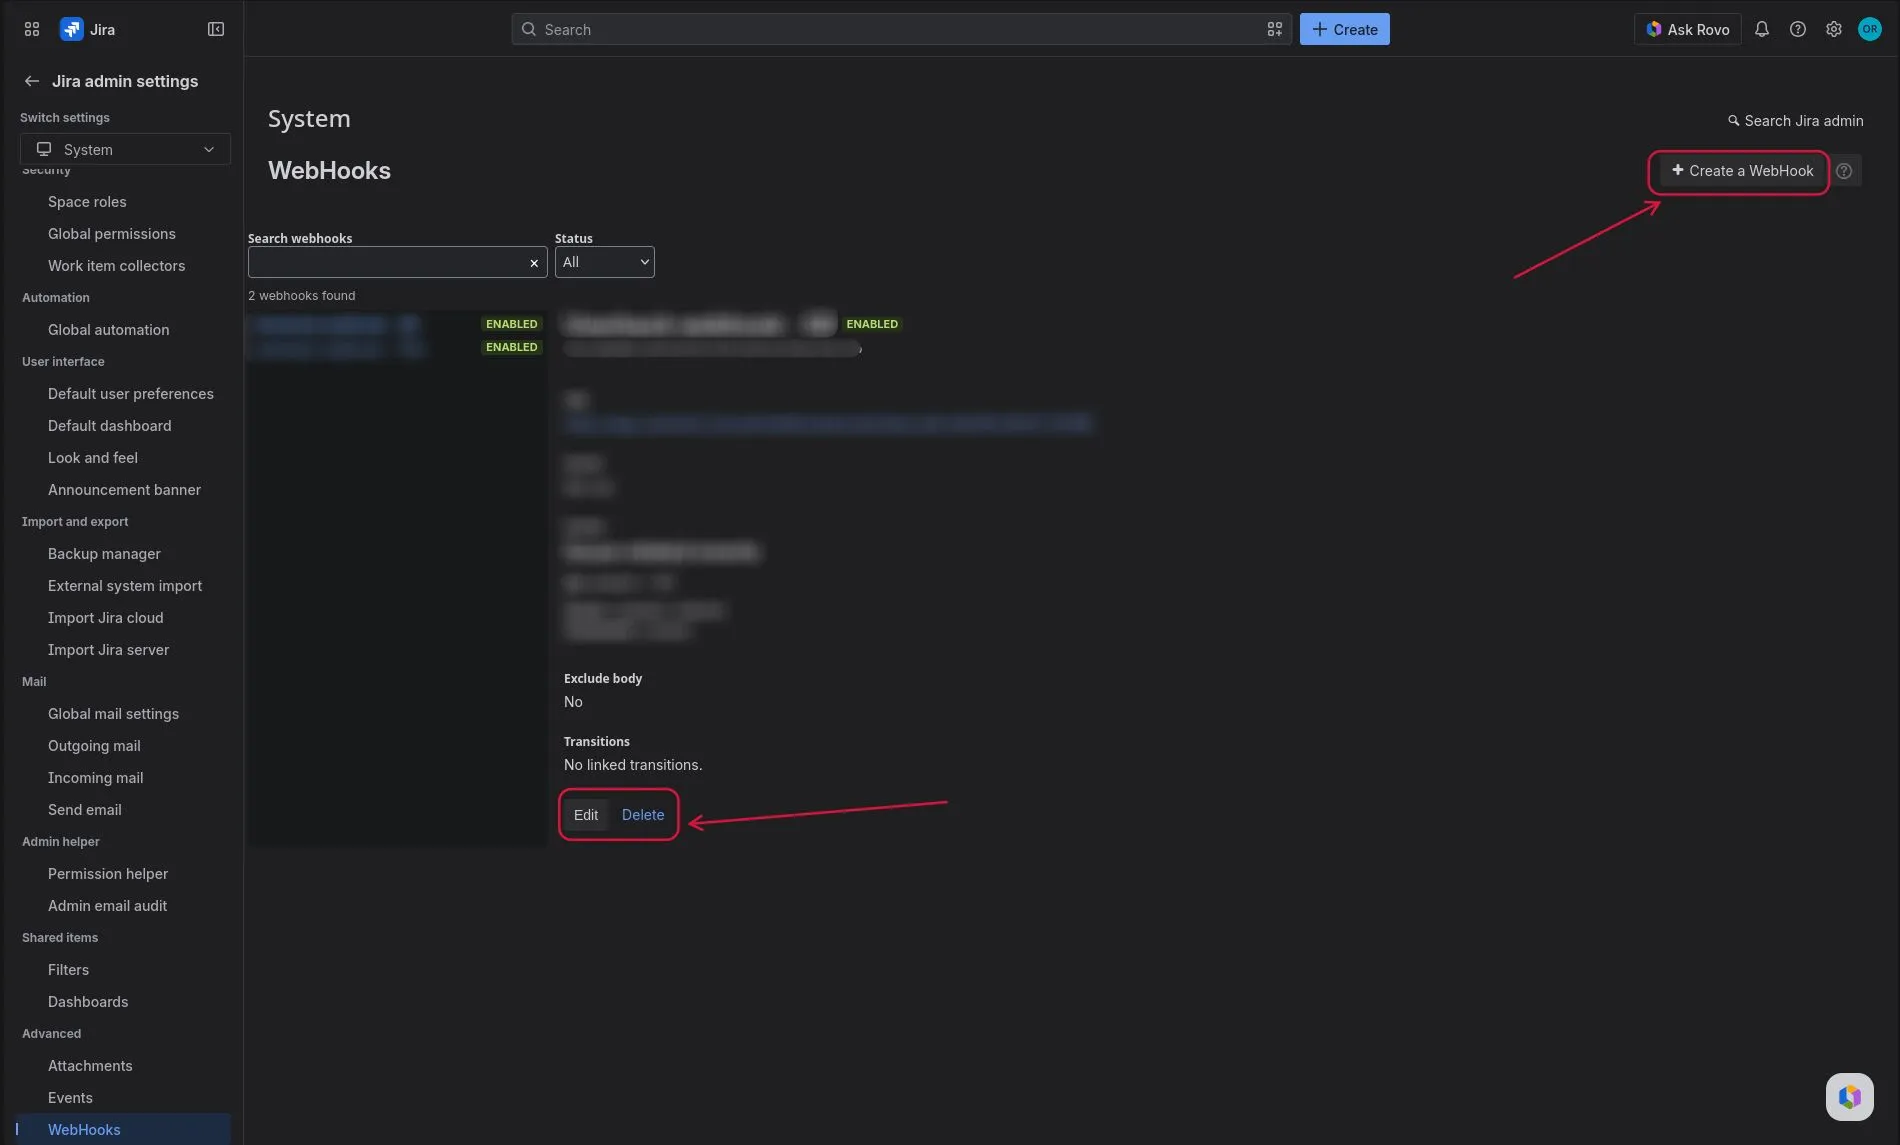Screen dimensions: 1900x1145
Task: Click the back arrow beside Jira admin settings
Action: [x=32, y=81]
